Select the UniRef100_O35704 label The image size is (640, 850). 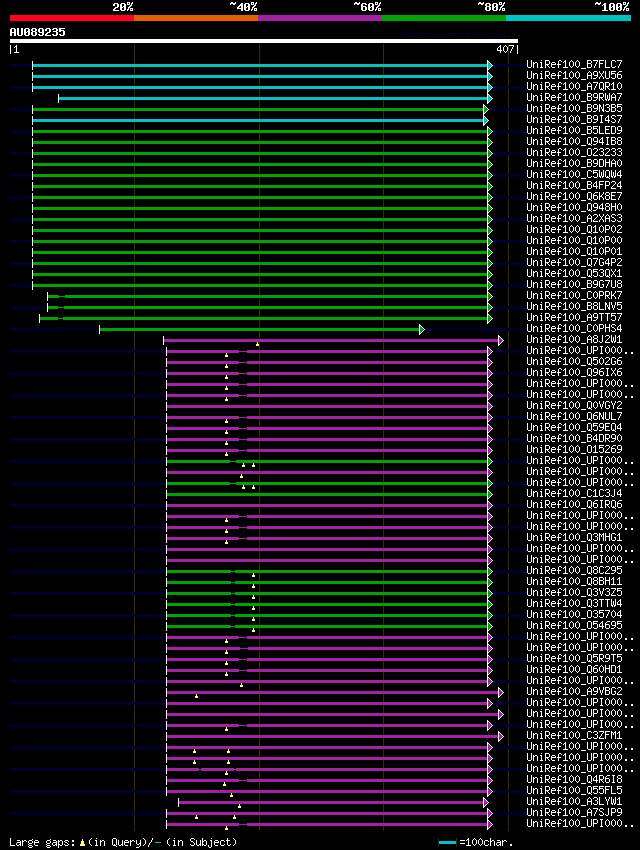click(574, 614)
